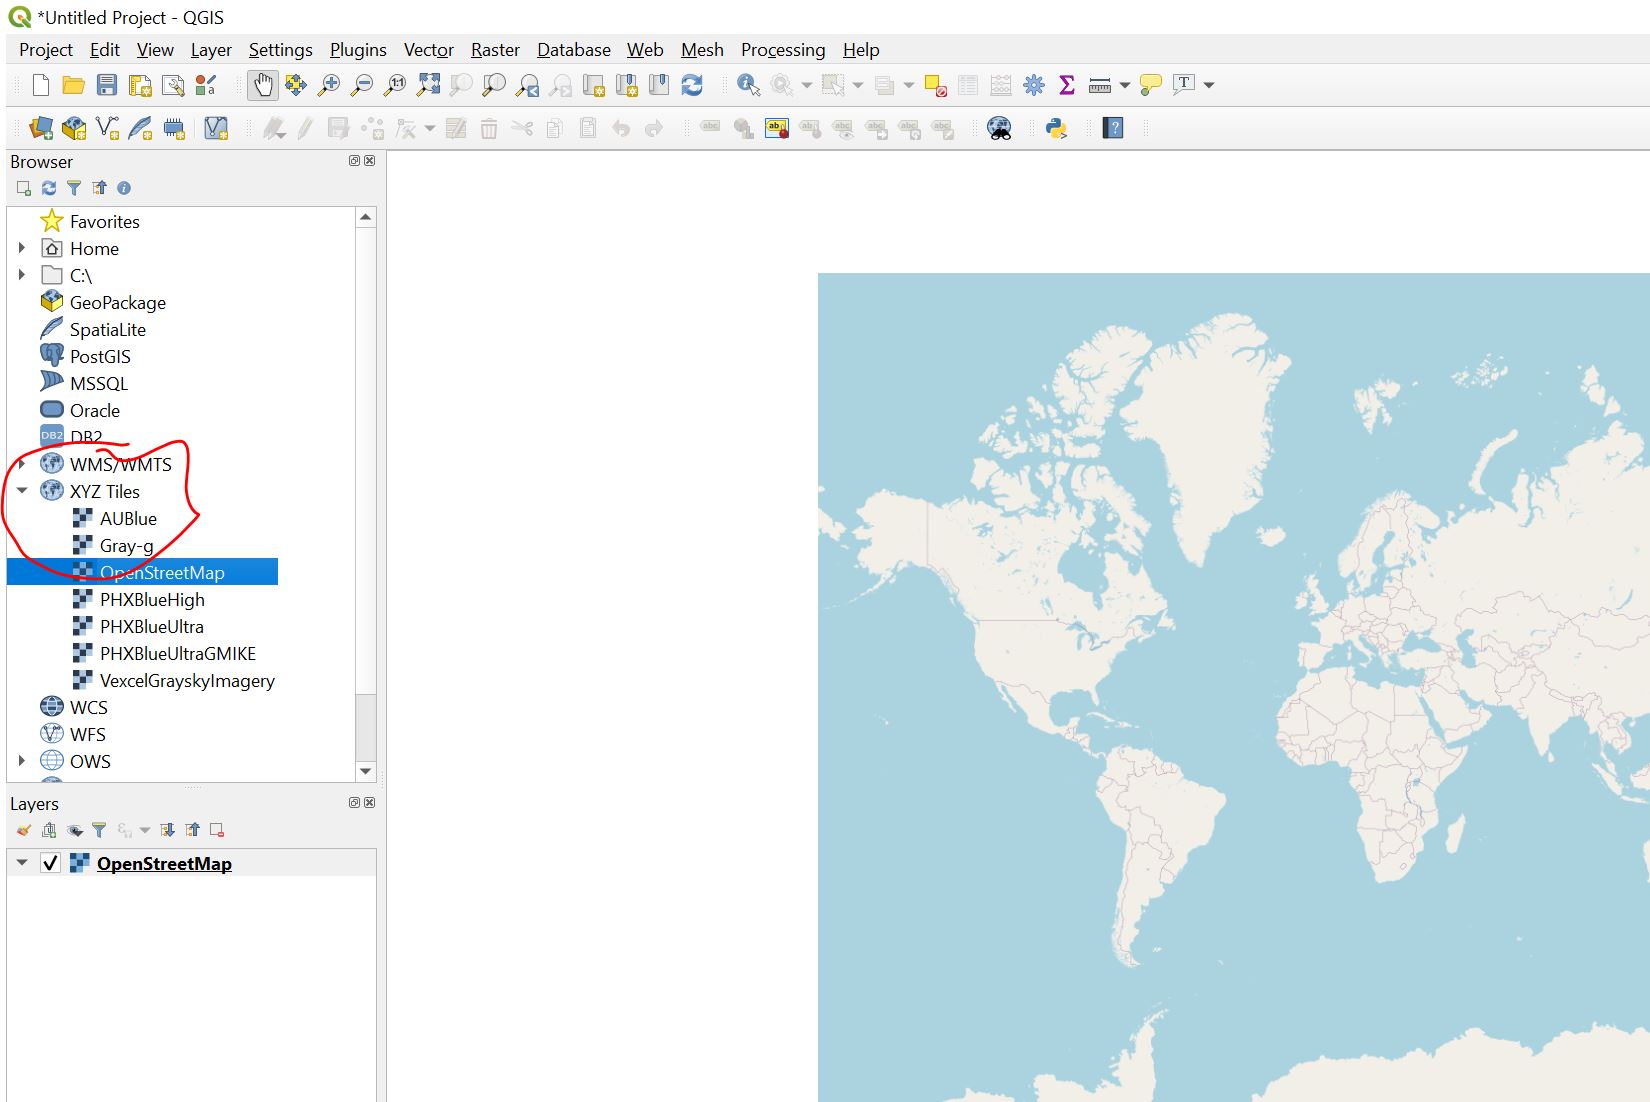Viewport: 1650px width, 1102px height.
Task: Open the Plugins menu
Action: [357, 50]
